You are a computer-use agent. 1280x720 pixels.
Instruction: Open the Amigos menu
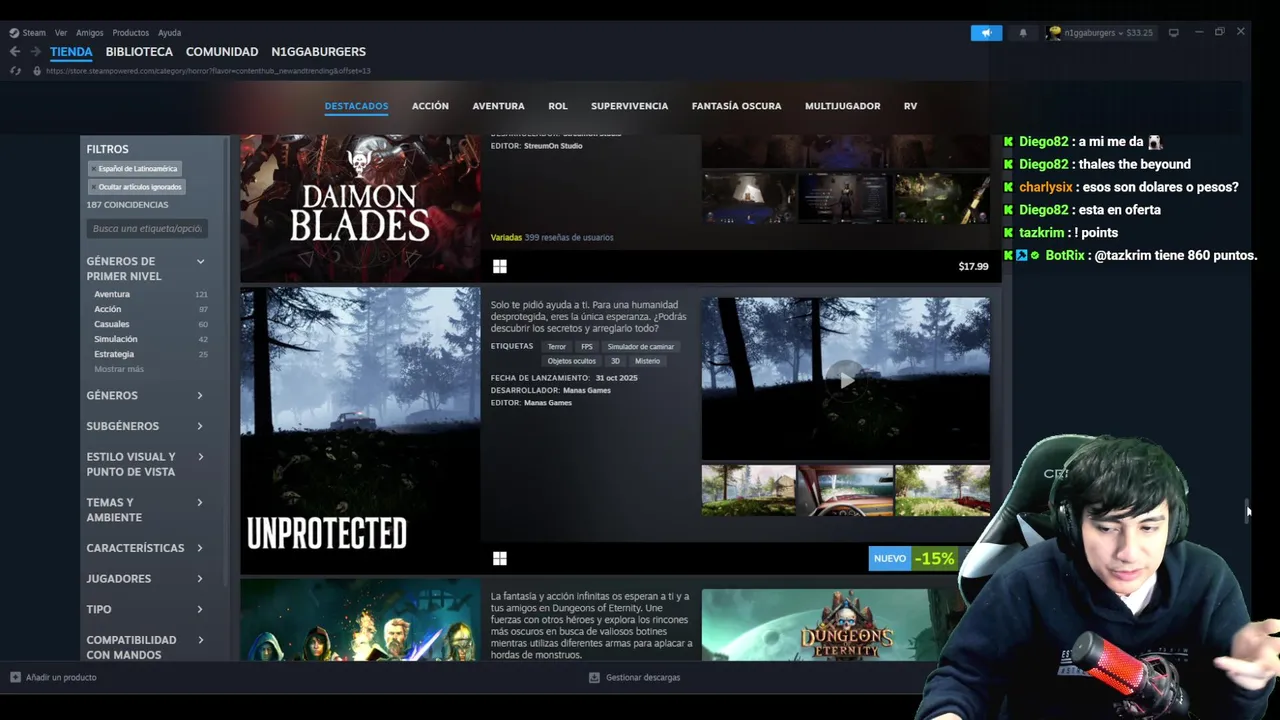pos(90,33)
